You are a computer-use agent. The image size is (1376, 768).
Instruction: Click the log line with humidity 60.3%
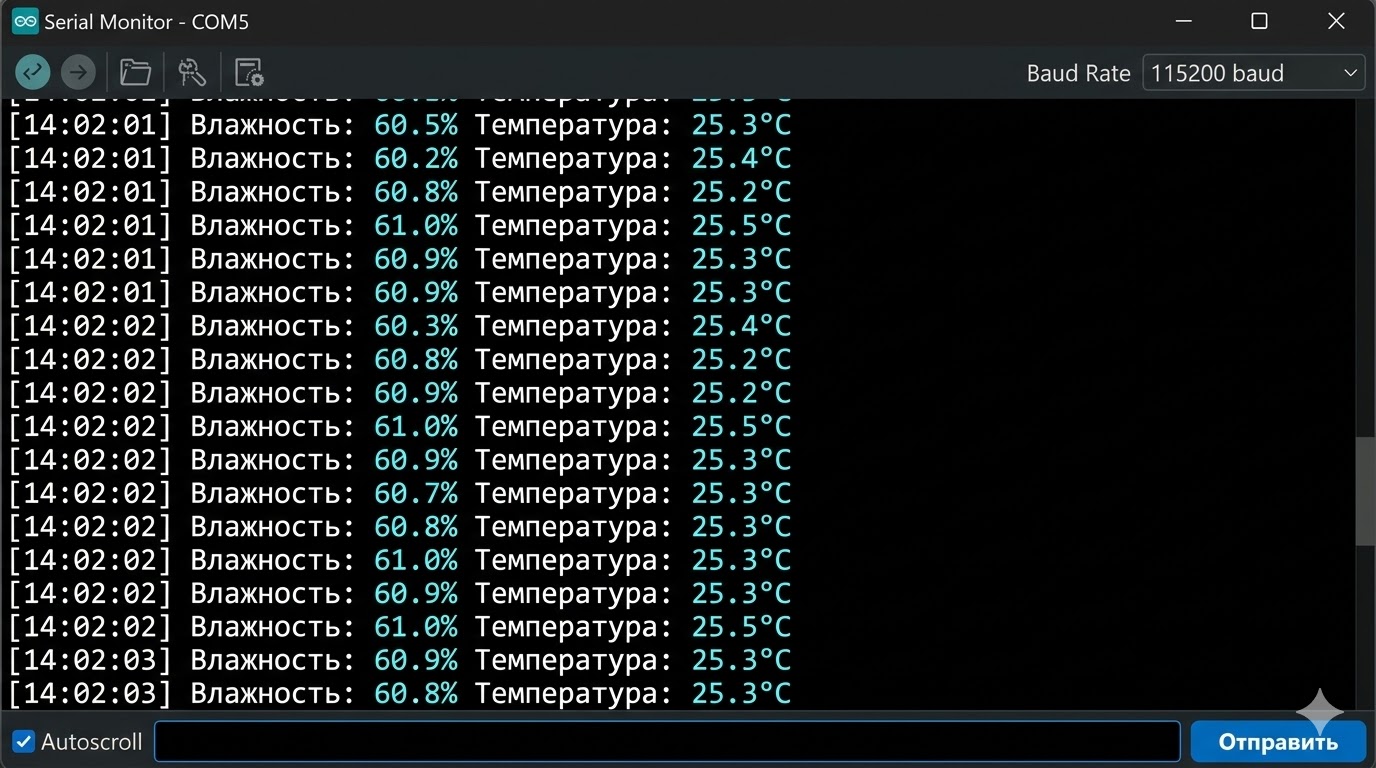tap(399, 326)
